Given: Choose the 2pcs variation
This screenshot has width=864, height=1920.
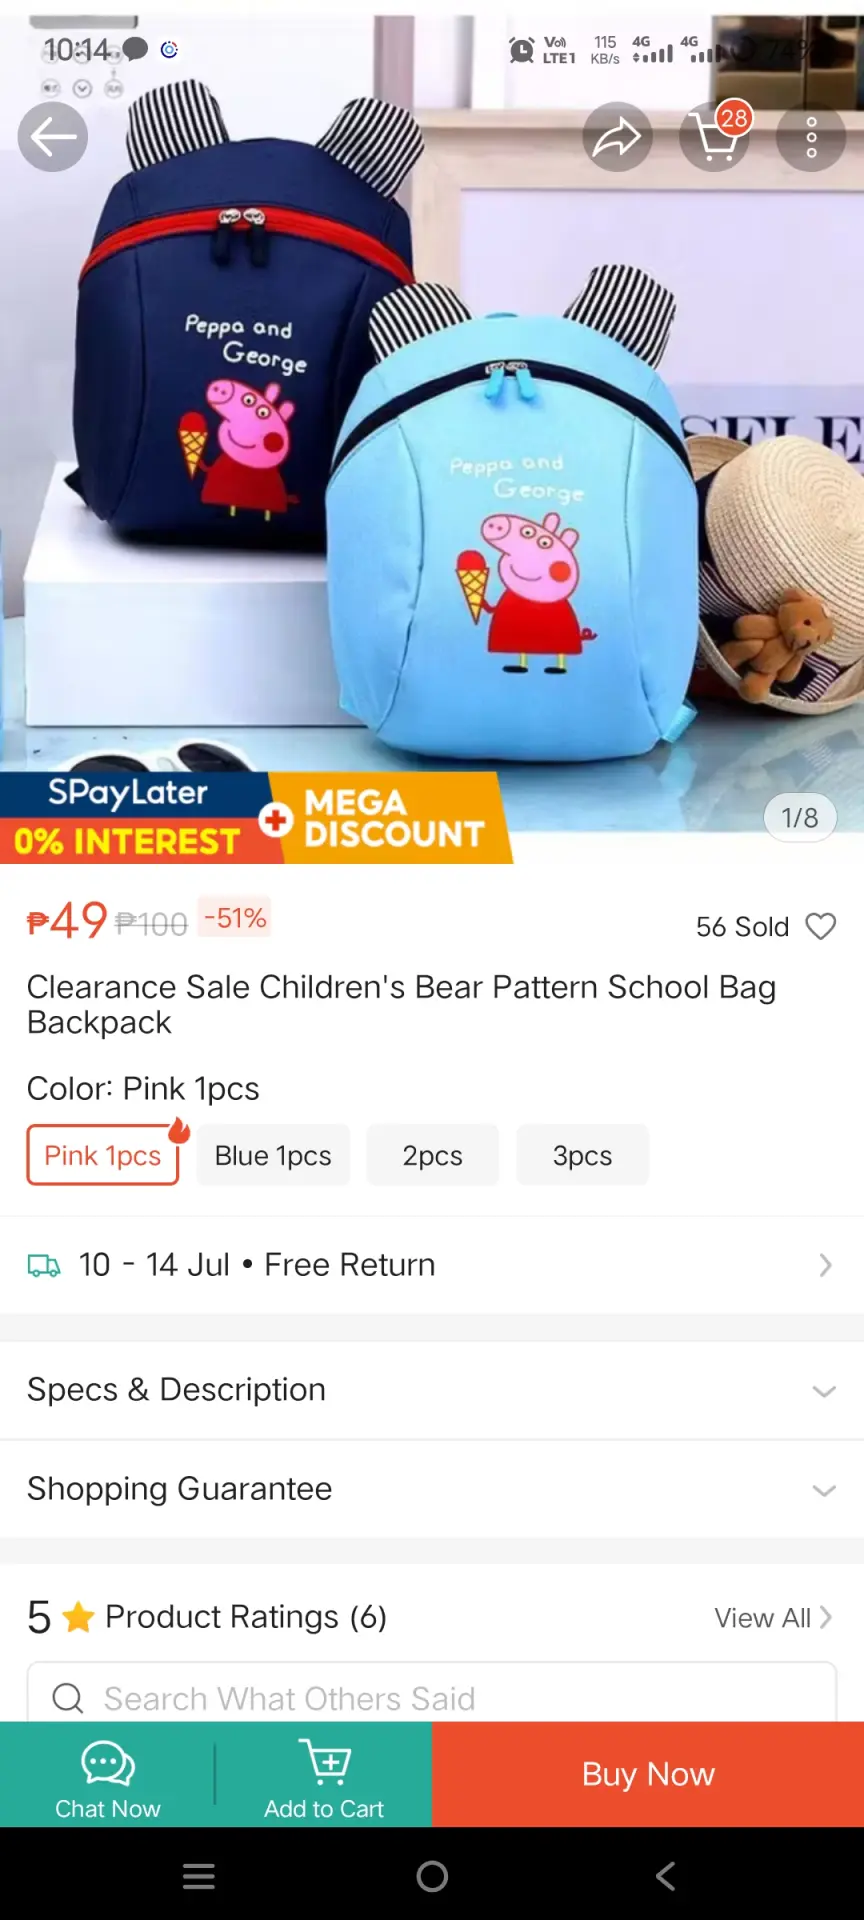Looking at the screenshot, I should (x=432, y=1155).
